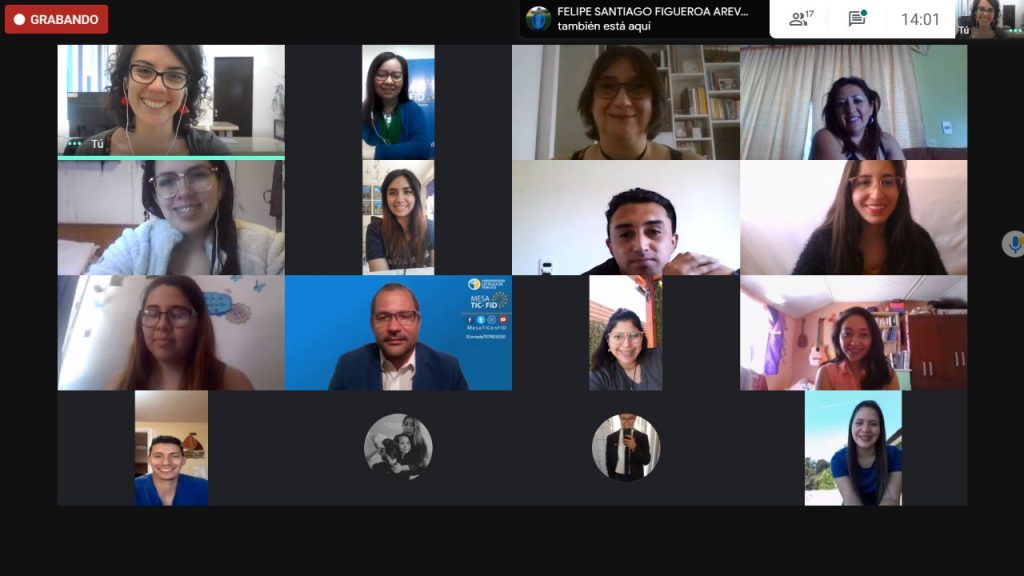Click the 14:01 clock display
The height and width of the screenshot is (576, 1024).
tap(920, 20)
